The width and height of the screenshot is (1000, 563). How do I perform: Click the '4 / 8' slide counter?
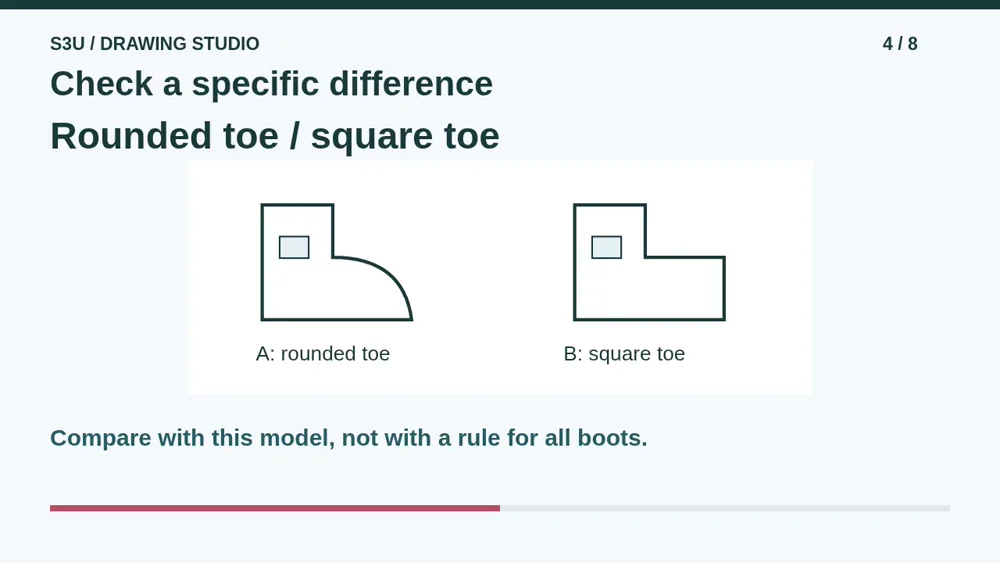900,44
